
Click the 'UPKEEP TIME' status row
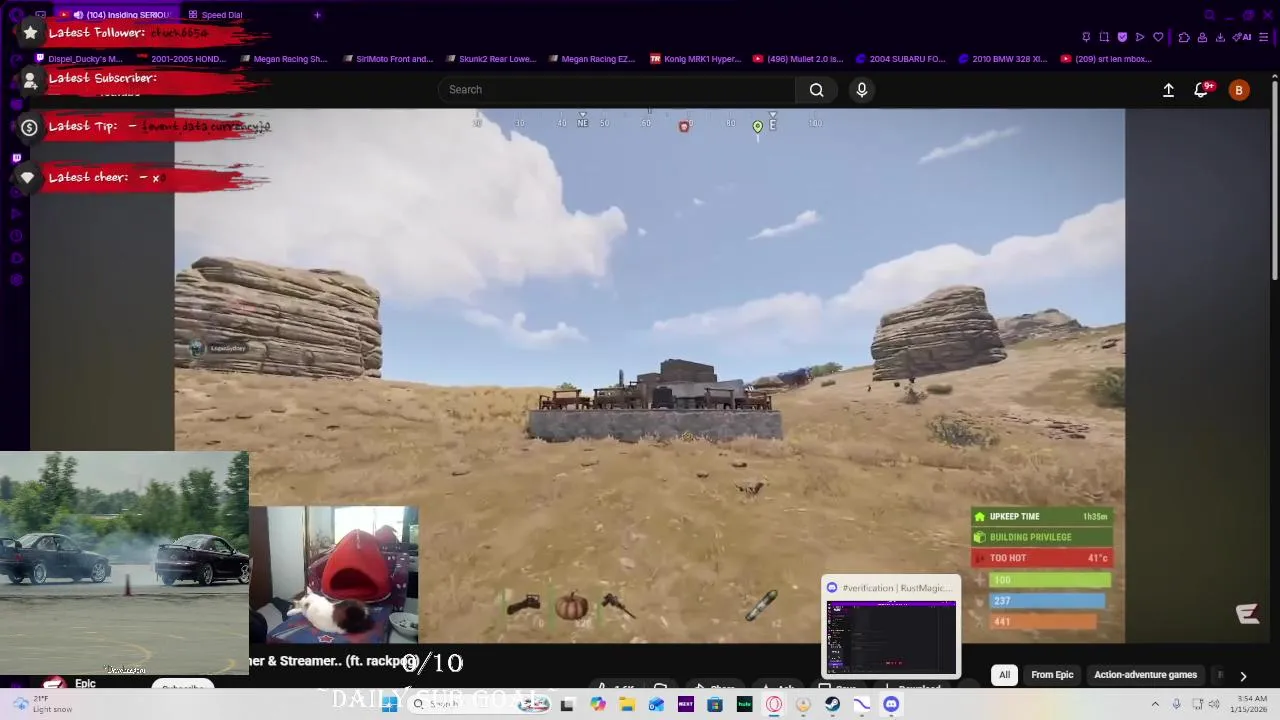coord(1042,517)
